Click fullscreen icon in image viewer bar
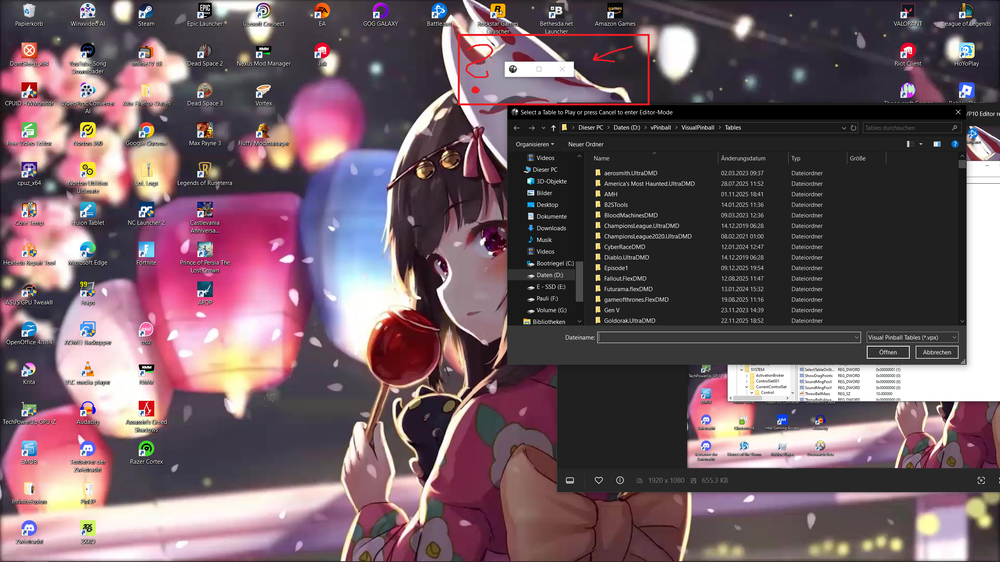Image resolution: width=1000 pixels, height=562 pixels. pyautogui.click(x=981, y=480)
